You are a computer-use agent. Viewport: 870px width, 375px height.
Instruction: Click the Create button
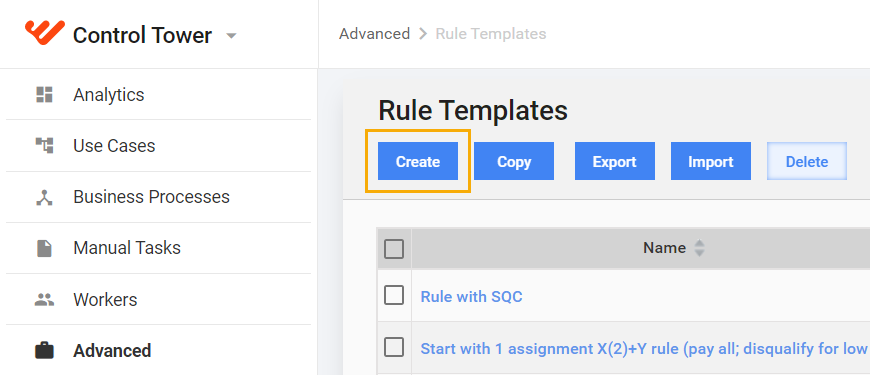tap(418, 161)
